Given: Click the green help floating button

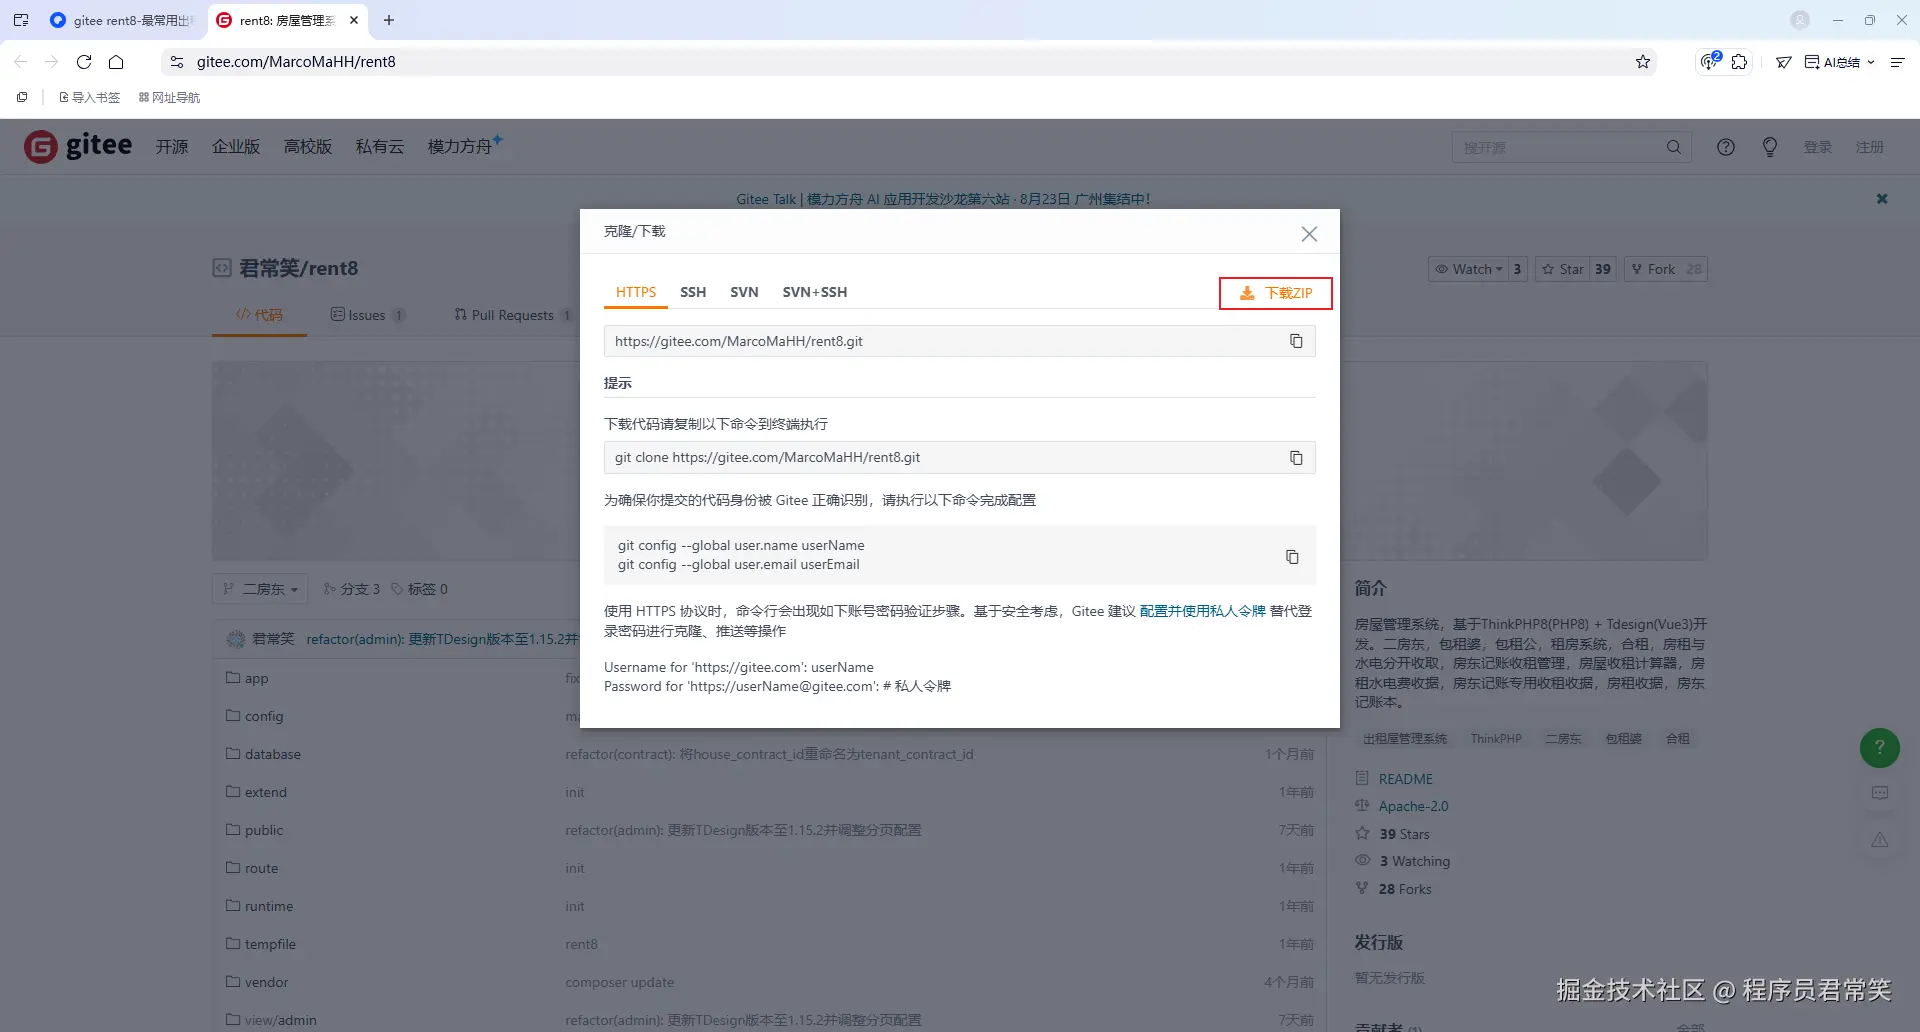Looking at the screenshot, I should [x=1880, y=748].
